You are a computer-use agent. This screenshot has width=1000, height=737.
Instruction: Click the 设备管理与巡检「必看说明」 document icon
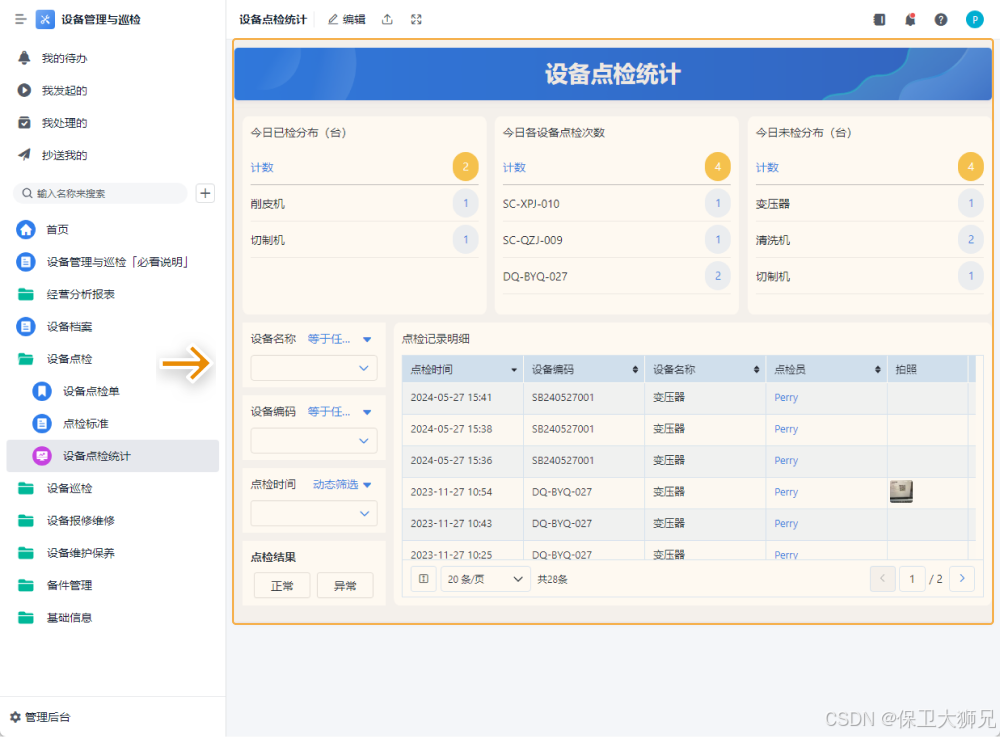(x=26, y=262)
